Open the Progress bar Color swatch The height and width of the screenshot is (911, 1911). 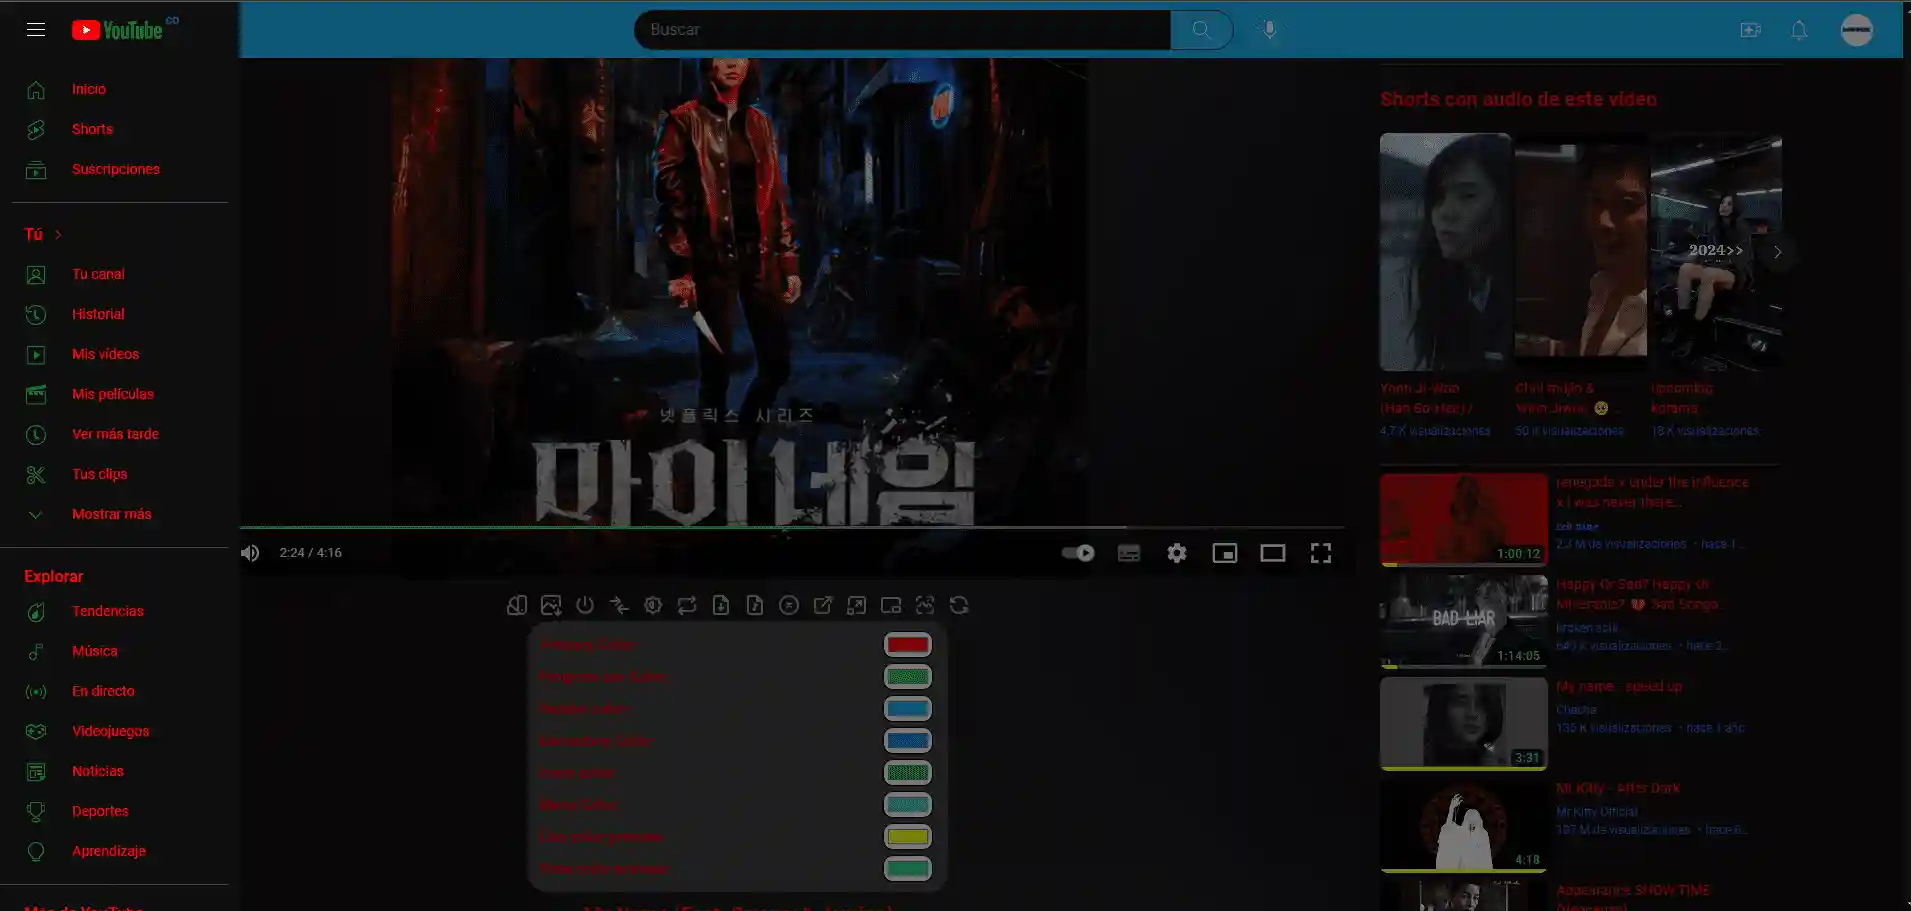908,677
